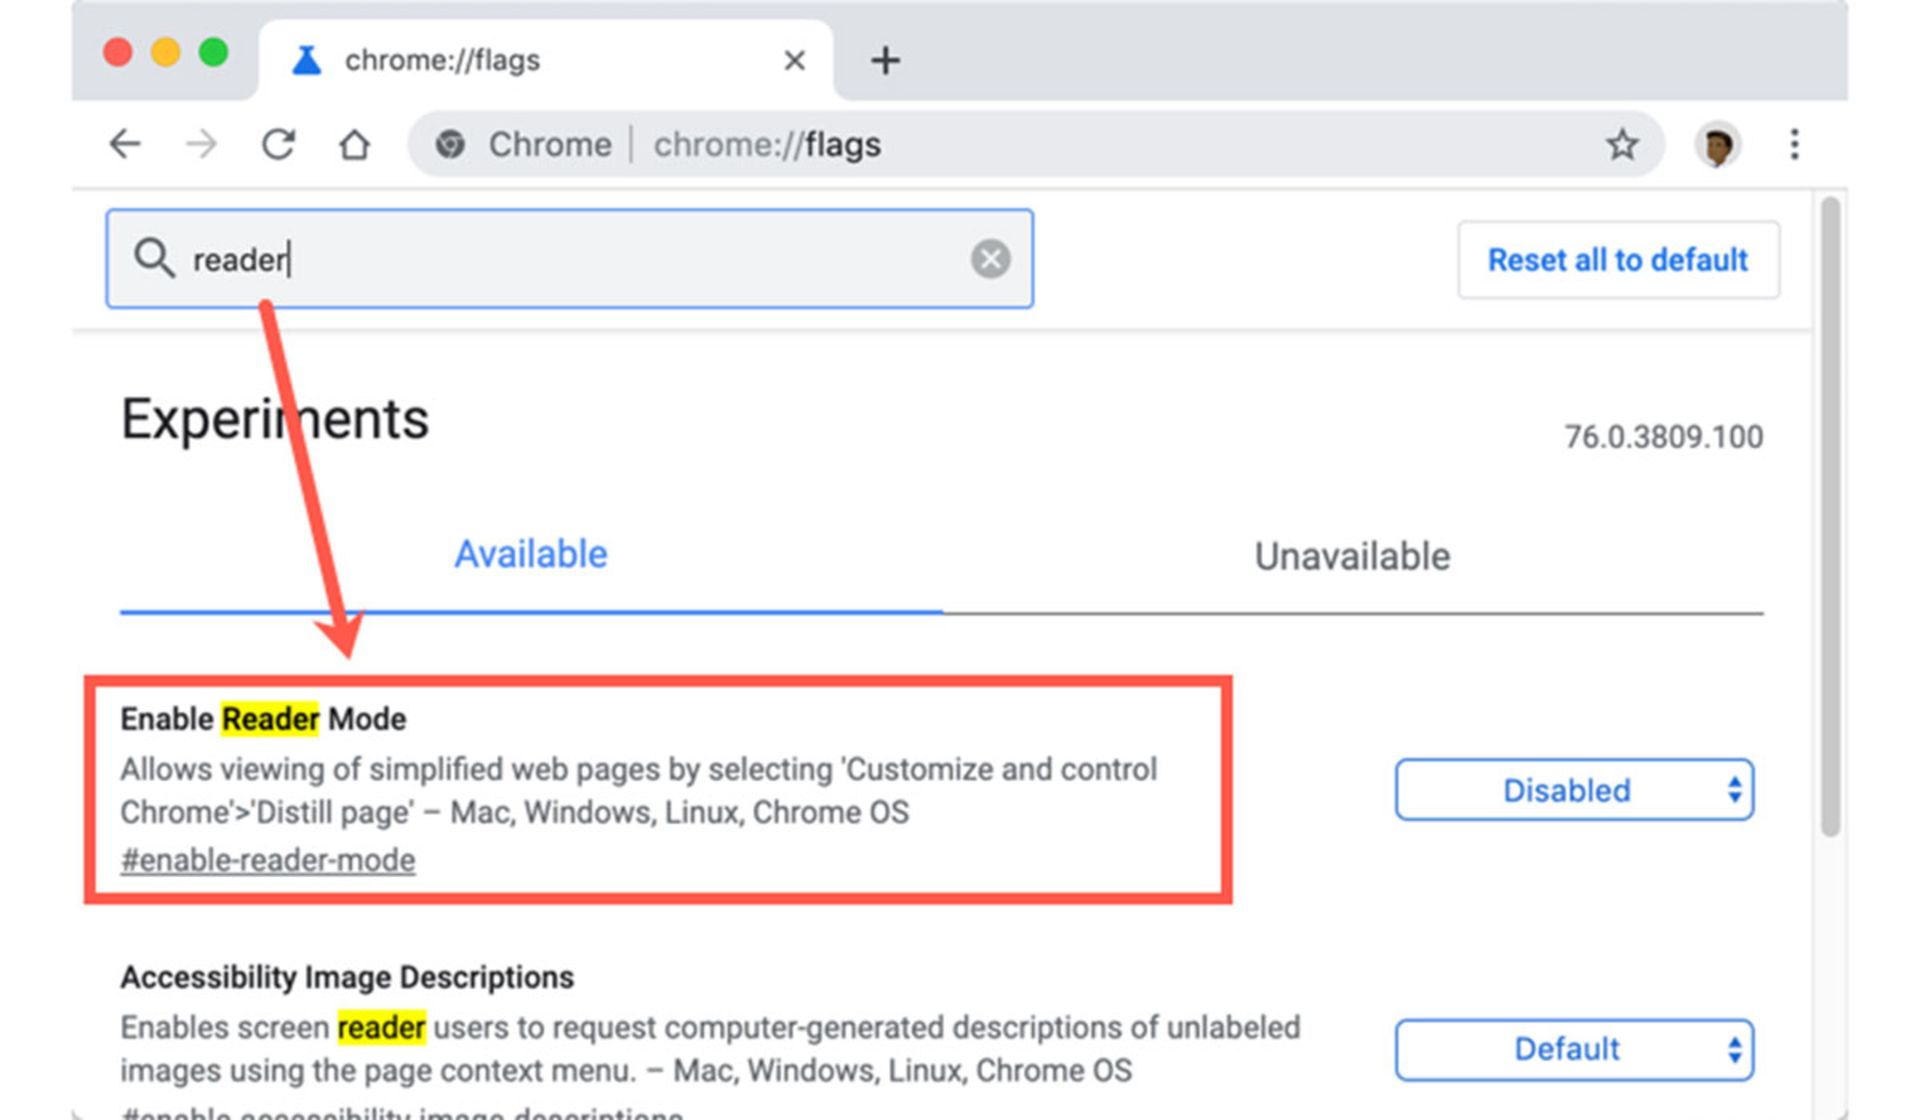
Task: Click the address bar URL
Action: click(767, 145)
